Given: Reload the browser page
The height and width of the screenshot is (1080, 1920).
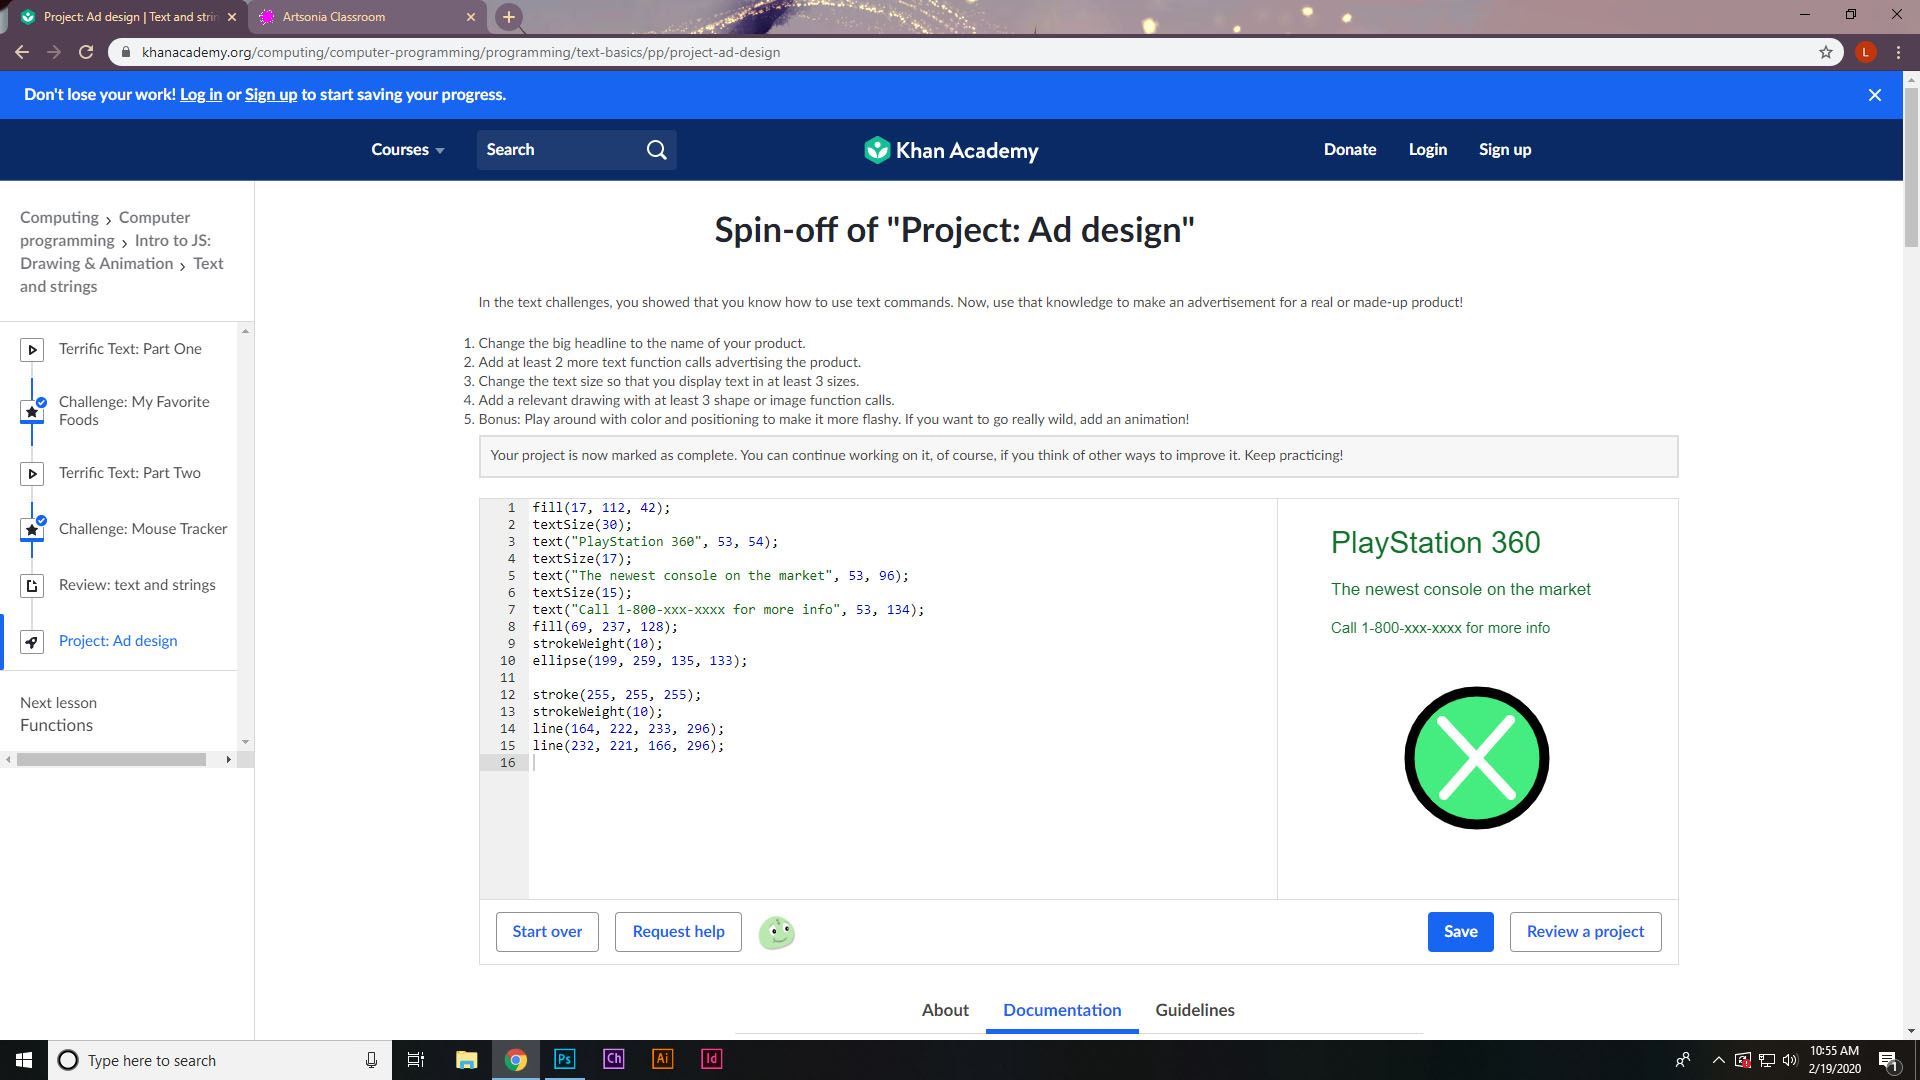Looking at the screenshot, I should [86, 52].
